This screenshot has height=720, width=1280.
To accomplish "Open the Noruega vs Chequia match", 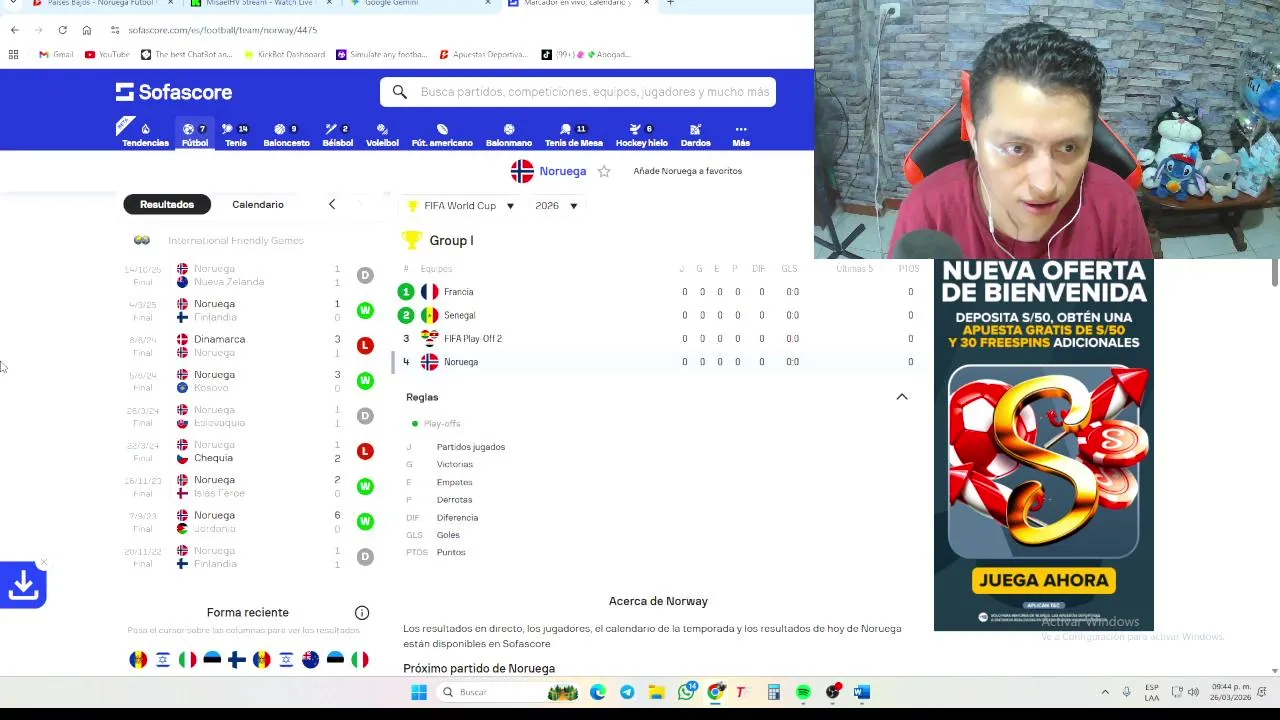I will 249,451.
